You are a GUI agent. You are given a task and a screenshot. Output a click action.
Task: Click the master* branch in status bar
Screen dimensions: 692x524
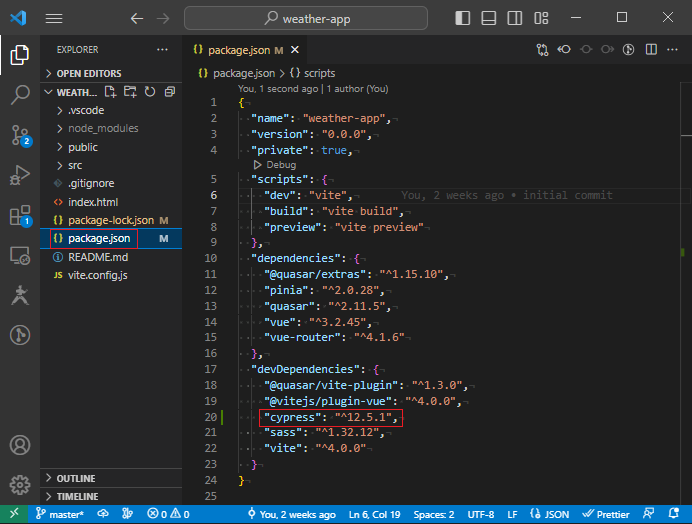60,514
